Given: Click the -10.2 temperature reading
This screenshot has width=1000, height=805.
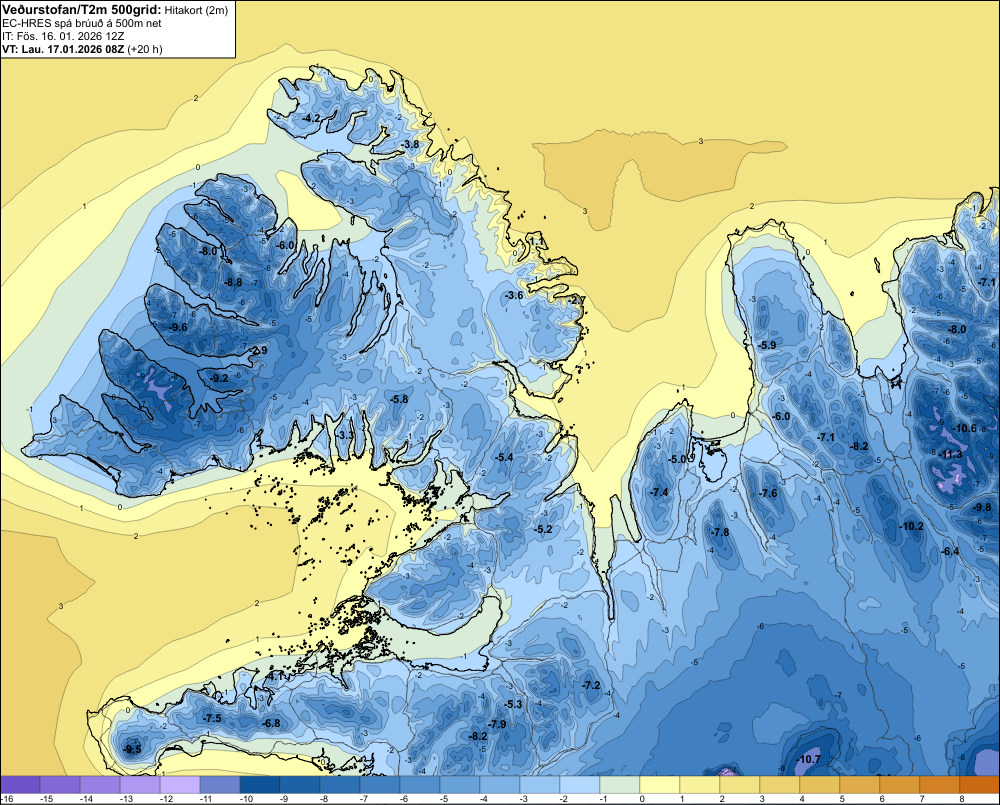Looking at the screenshot, I should [911, 527].
